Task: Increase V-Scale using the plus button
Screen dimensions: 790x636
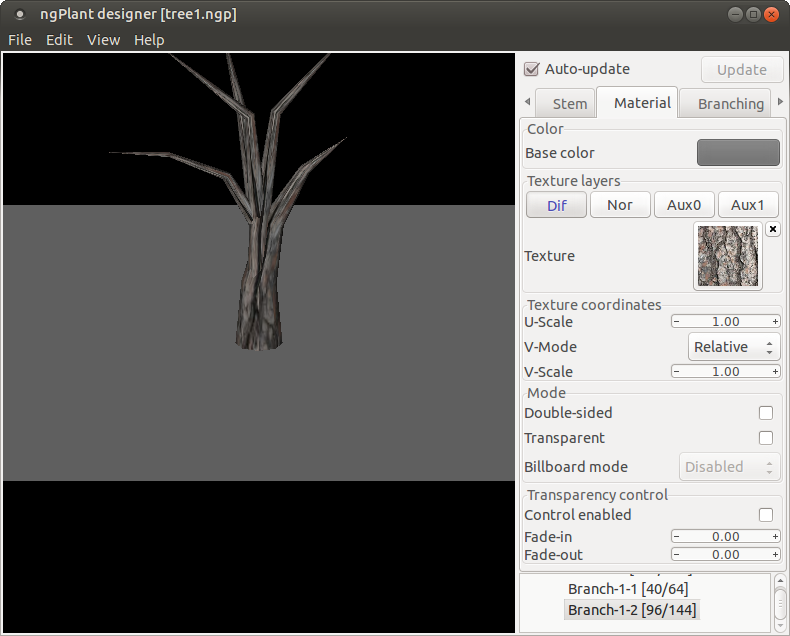Action: tap(775, 372)
